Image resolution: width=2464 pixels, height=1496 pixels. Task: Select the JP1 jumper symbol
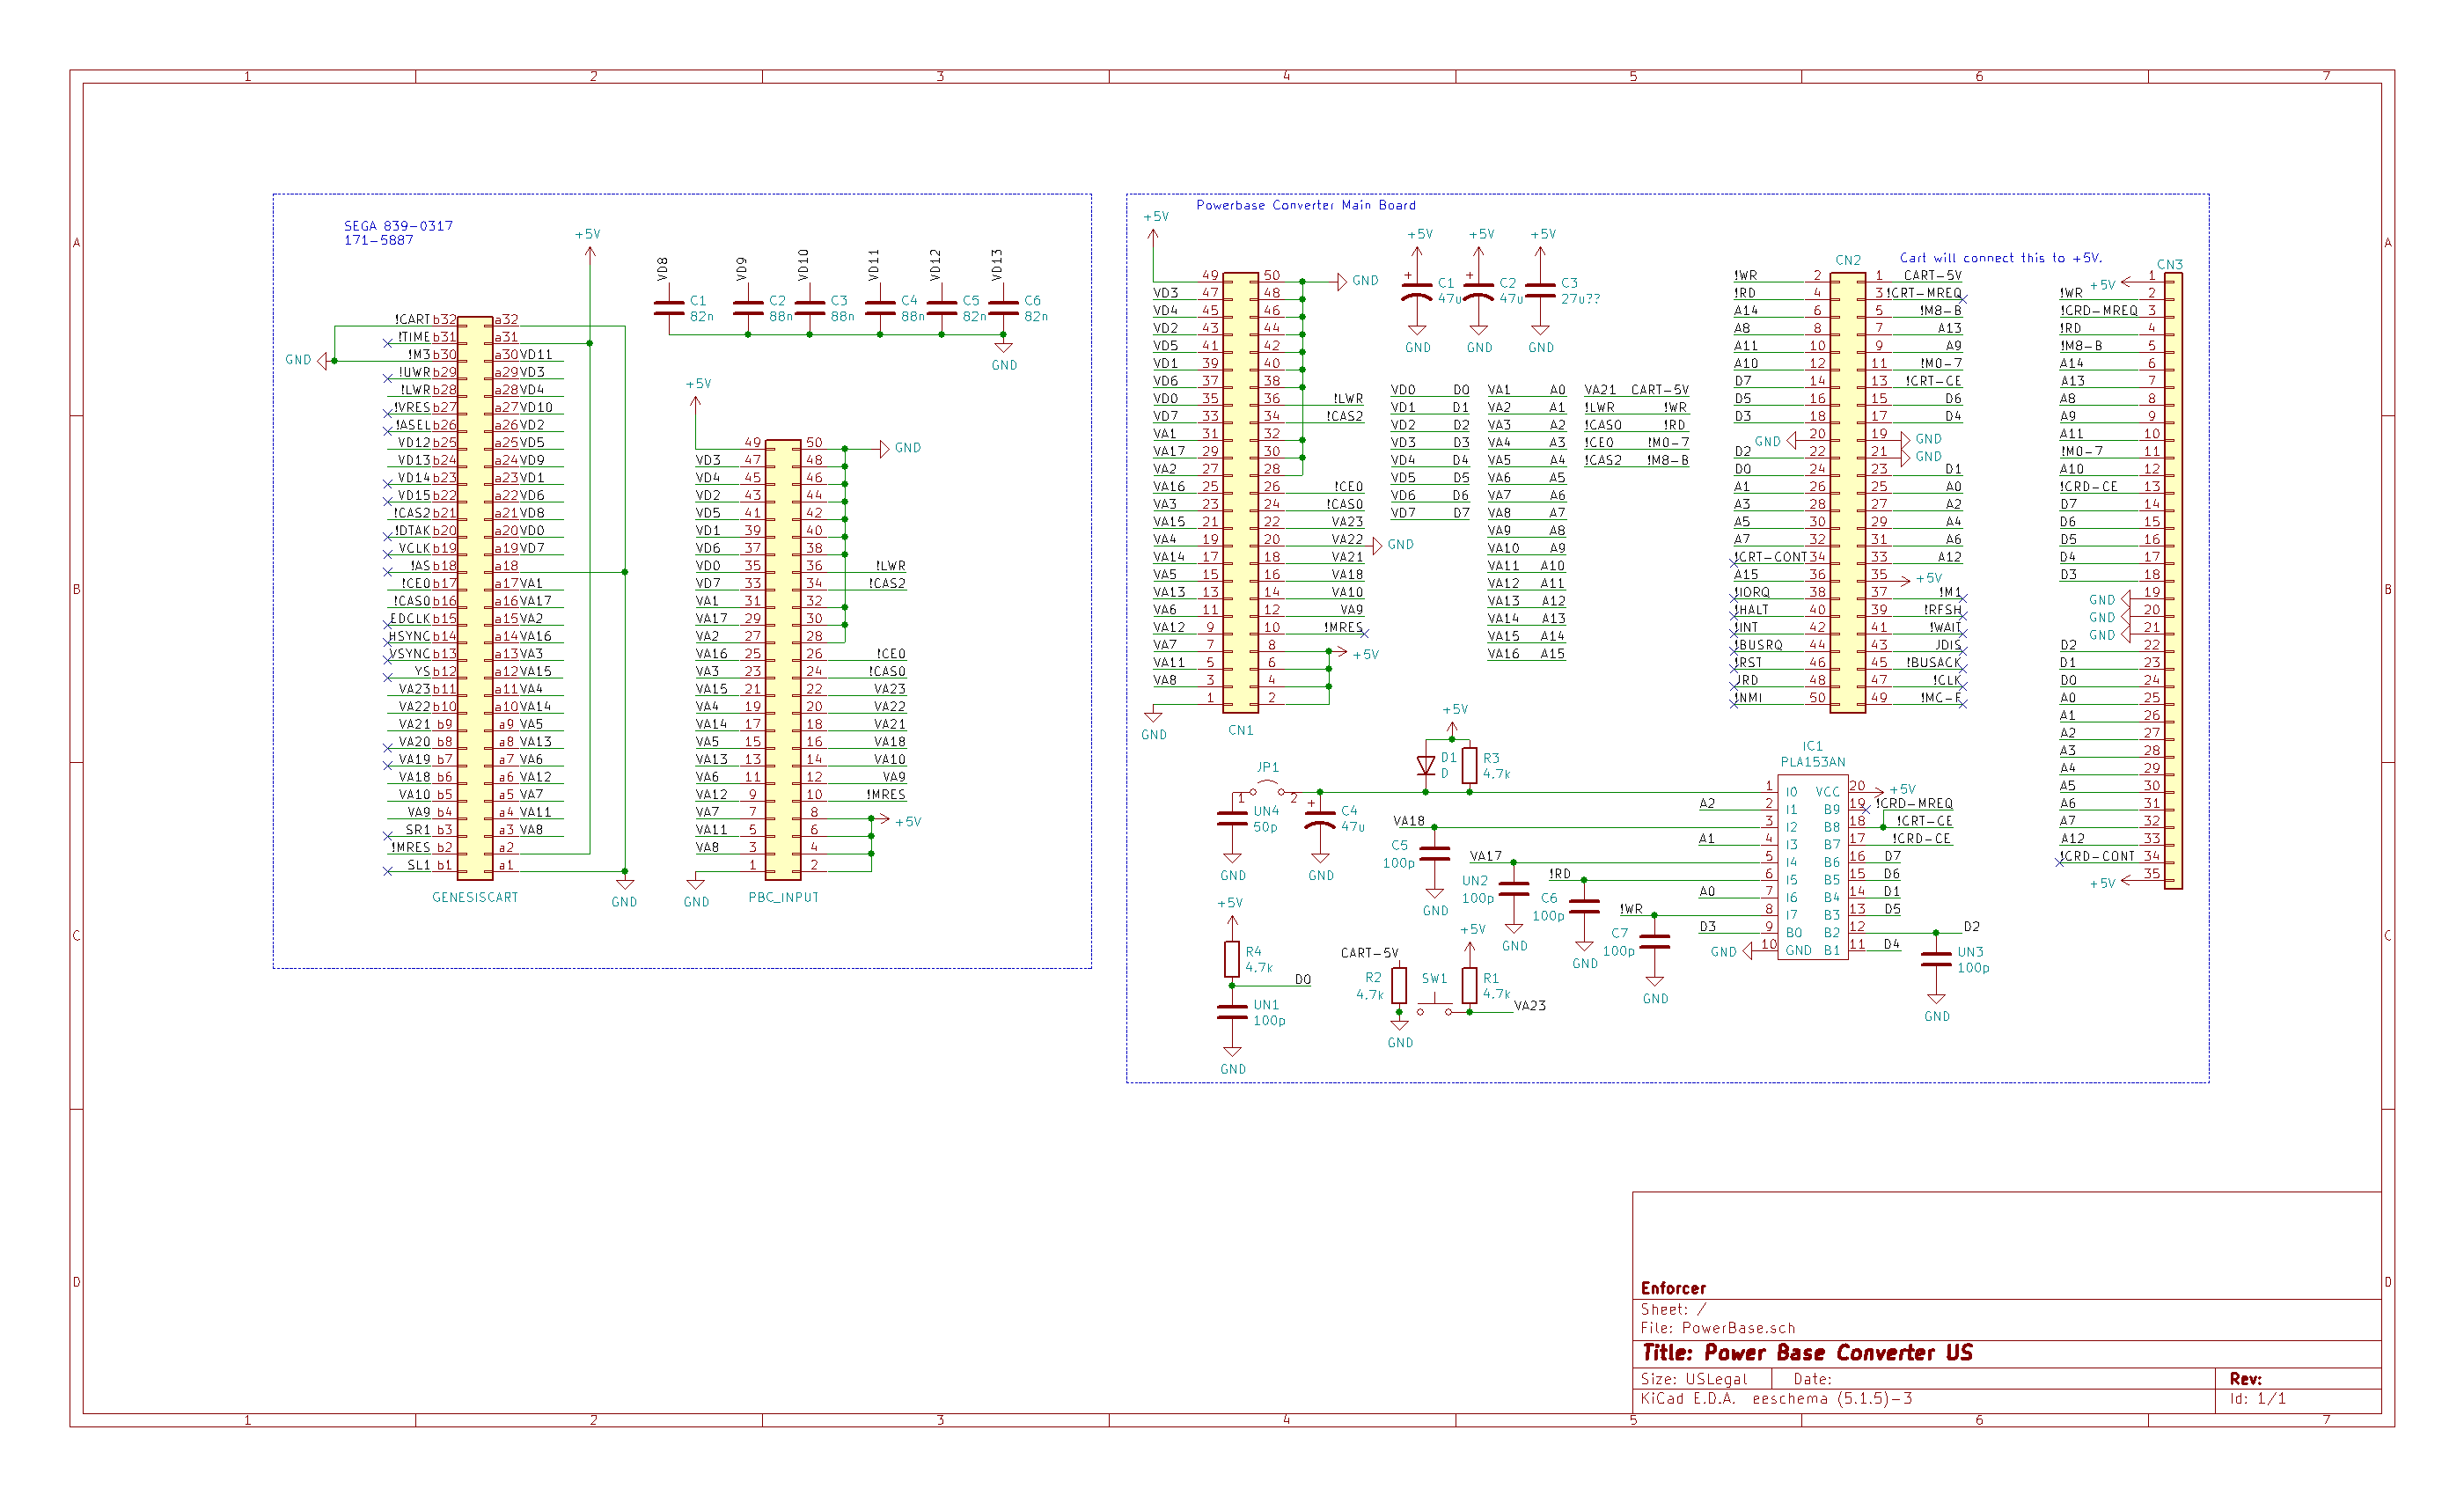coord(1267,787)
